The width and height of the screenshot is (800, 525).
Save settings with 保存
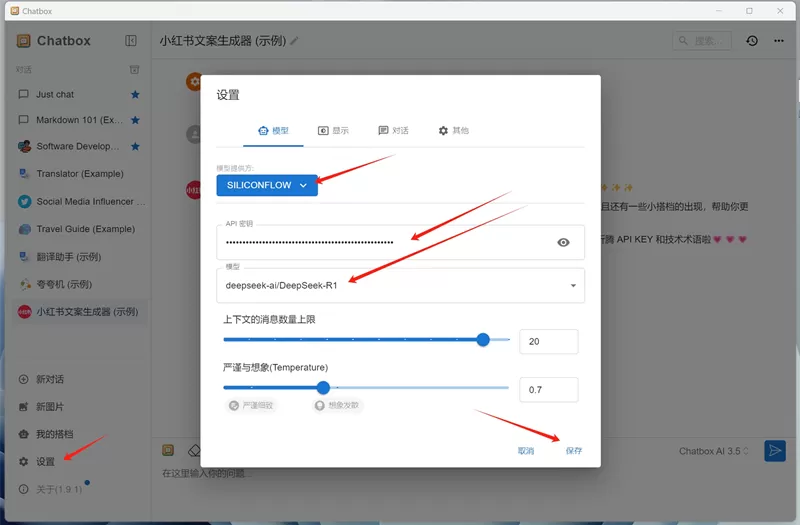point(573,451)
